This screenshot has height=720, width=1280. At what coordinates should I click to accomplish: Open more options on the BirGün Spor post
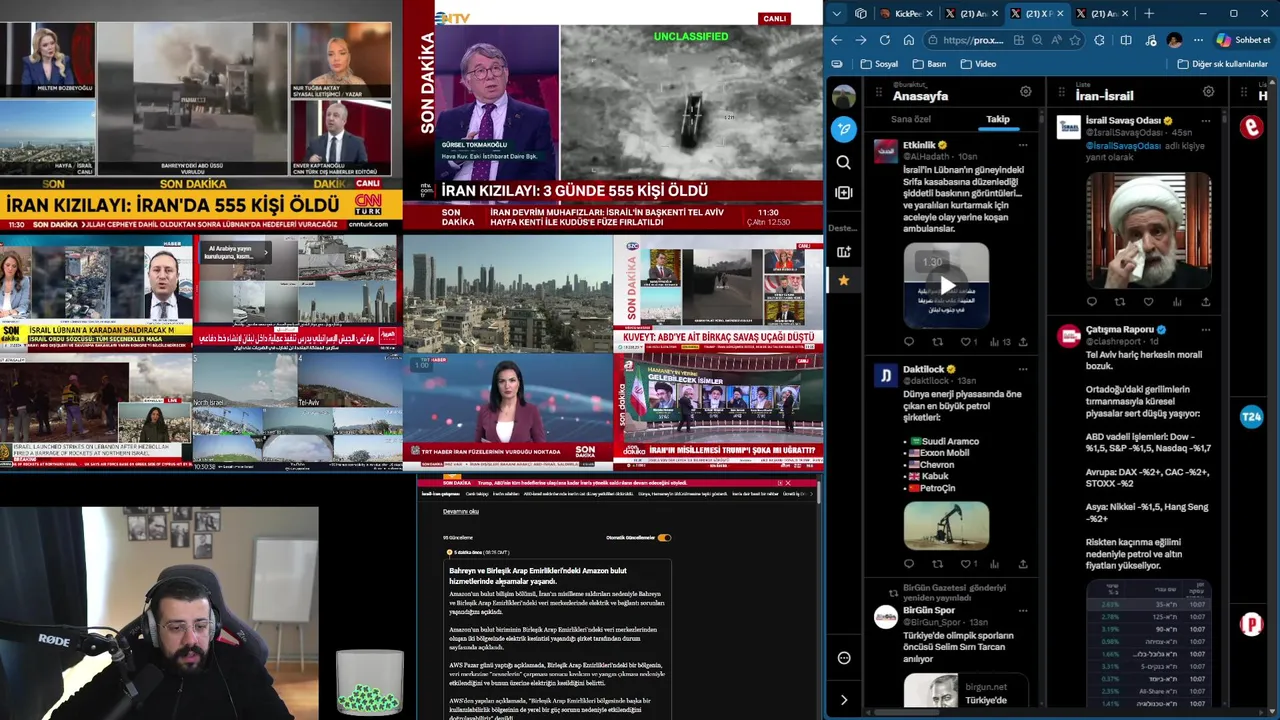tap(1022, 610)
